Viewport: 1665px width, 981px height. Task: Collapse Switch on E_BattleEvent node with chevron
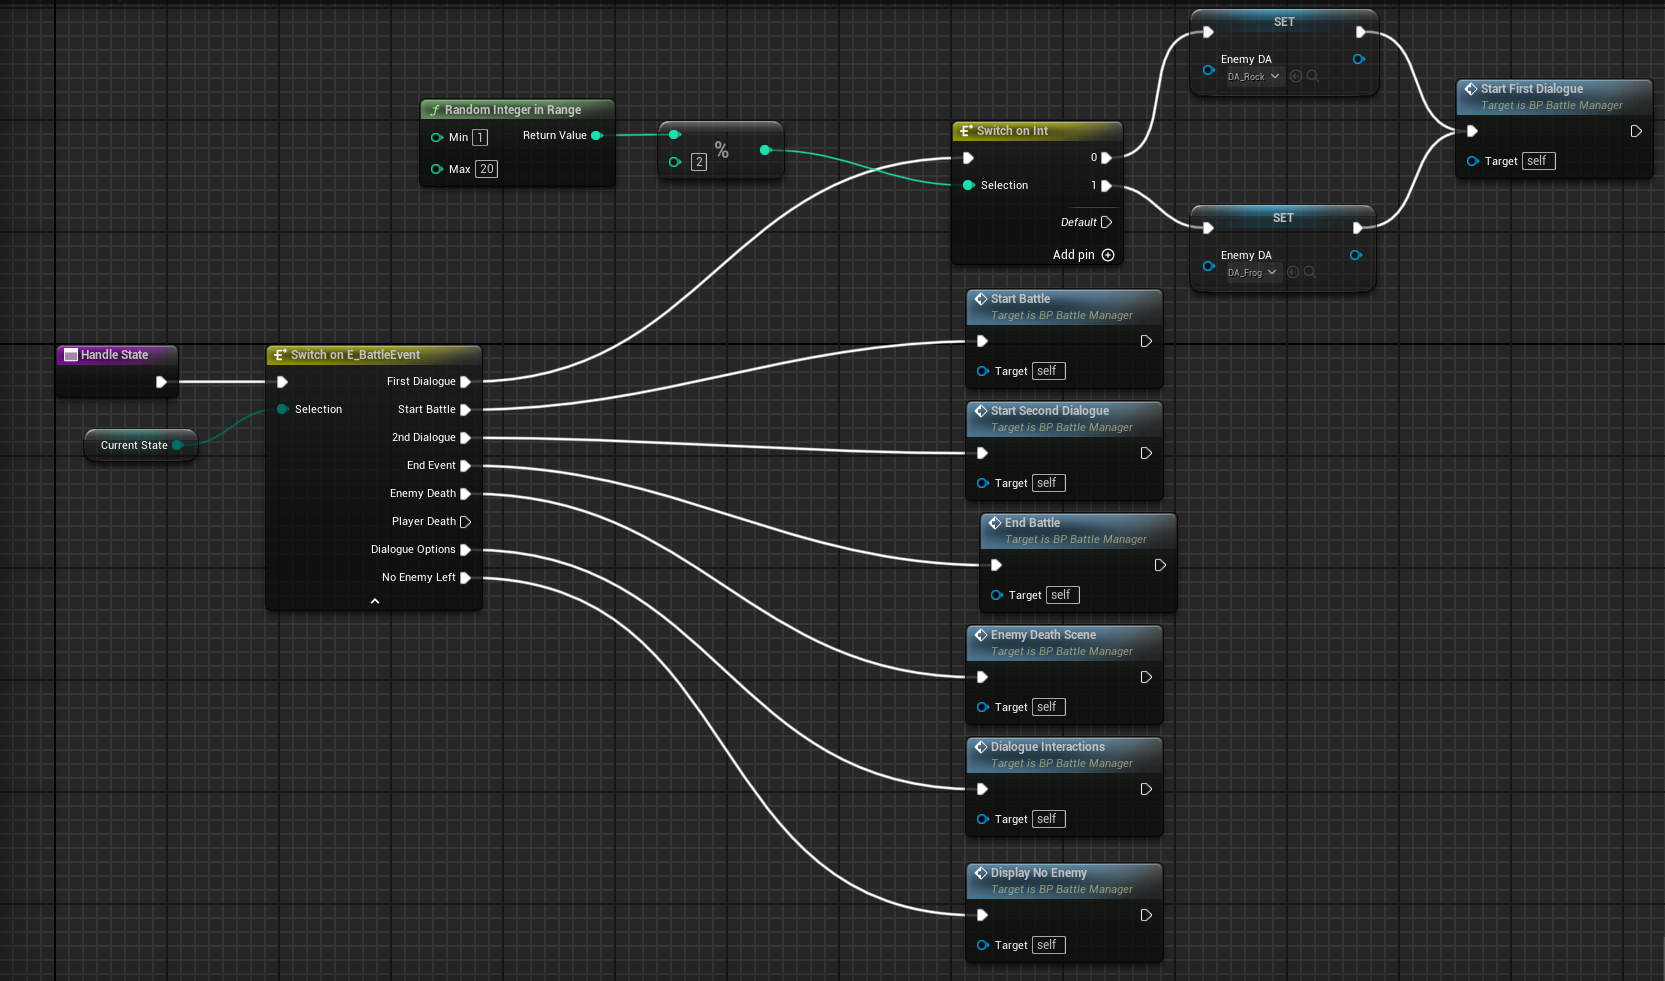[375, 601]
